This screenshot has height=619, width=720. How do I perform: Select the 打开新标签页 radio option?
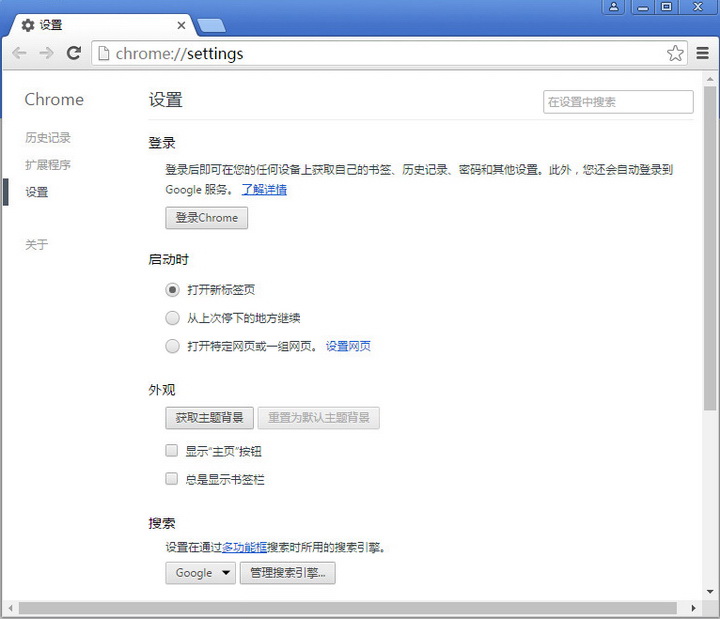coord(172,290)
